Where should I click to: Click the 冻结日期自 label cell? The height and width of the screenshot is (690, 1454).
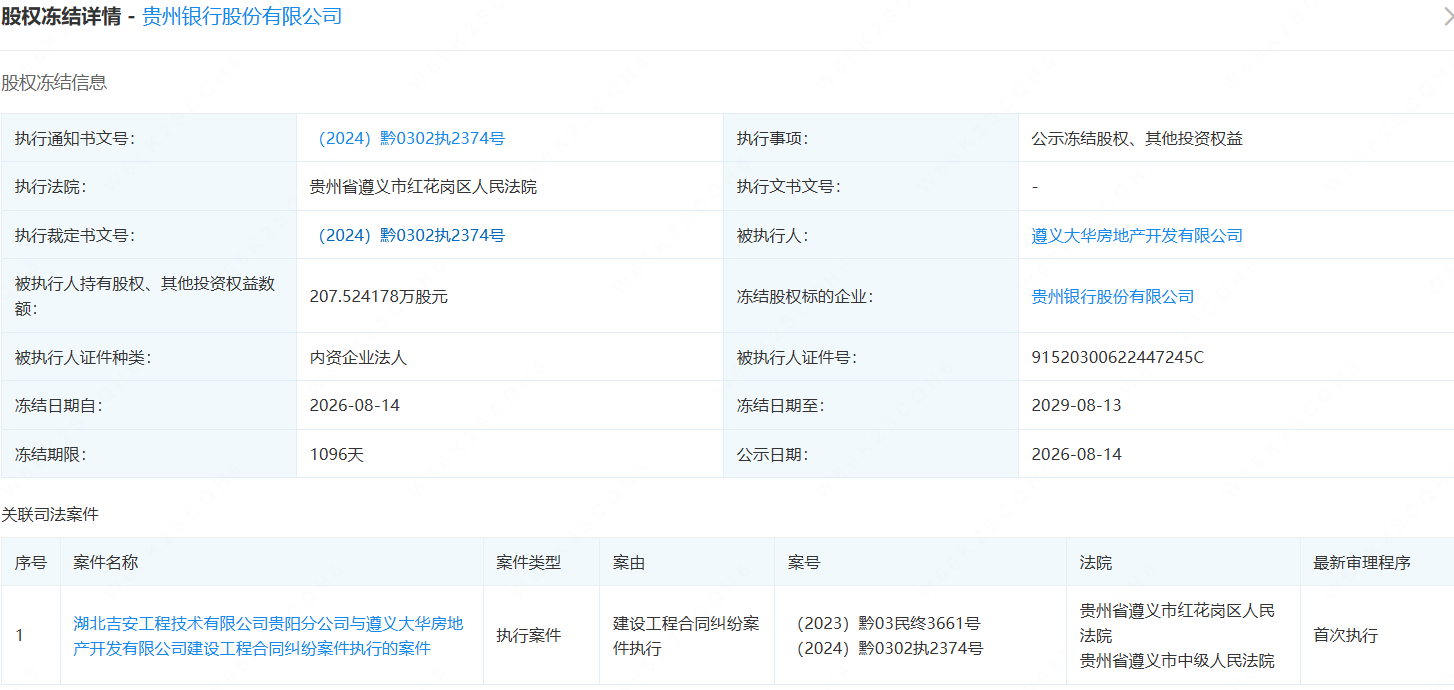pos(149,406)
